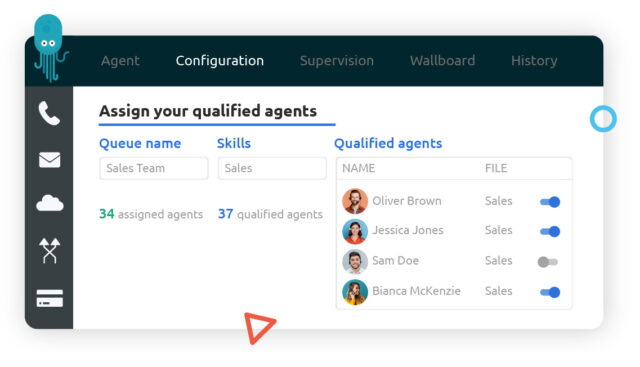Open the Supervision tab
Image resolution: width=640 pixels, height=367 pixels.
coord(337,60)
